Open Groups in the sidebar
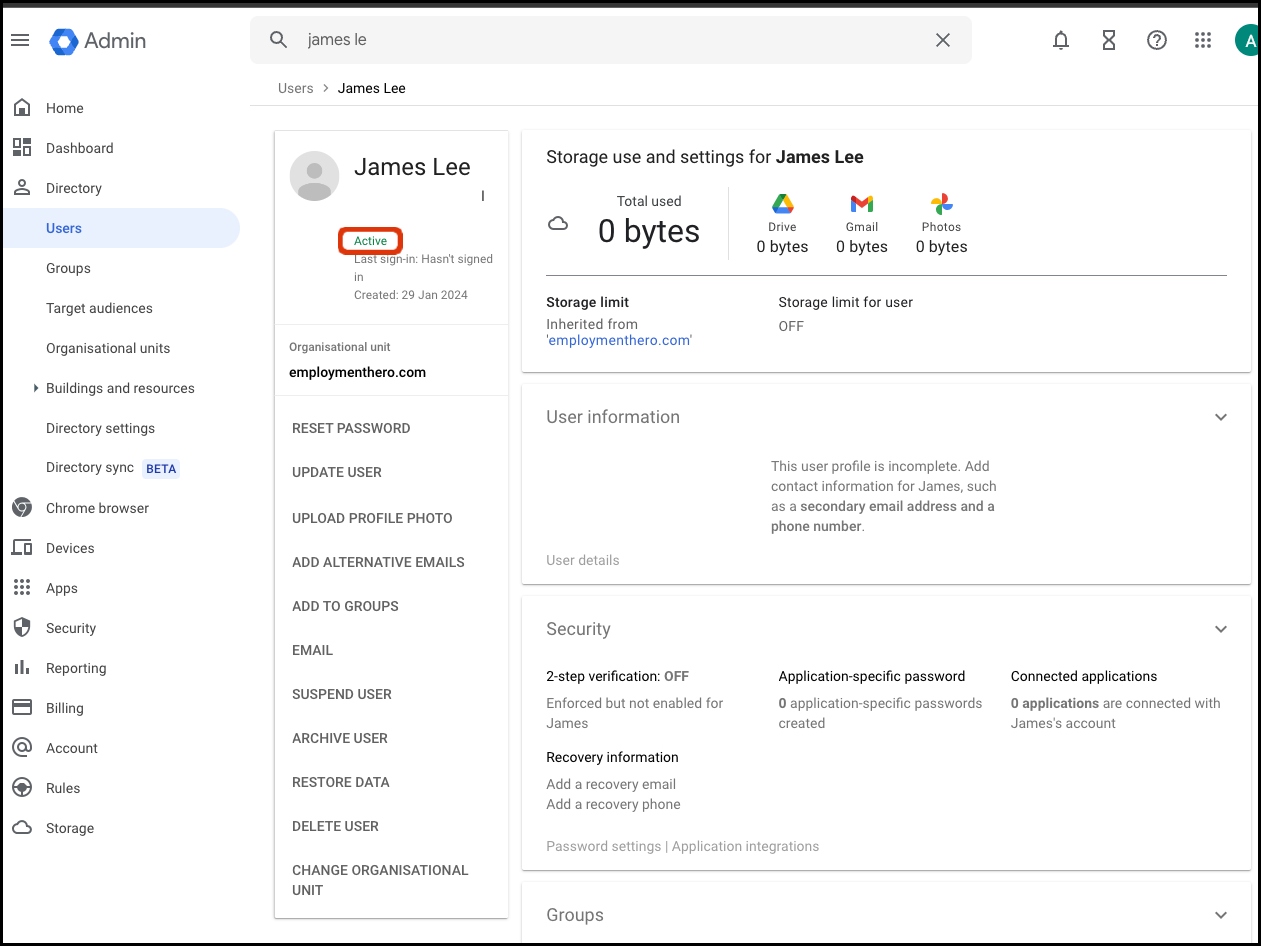The height and width of the screenshot is (946, 1261). 68,268
